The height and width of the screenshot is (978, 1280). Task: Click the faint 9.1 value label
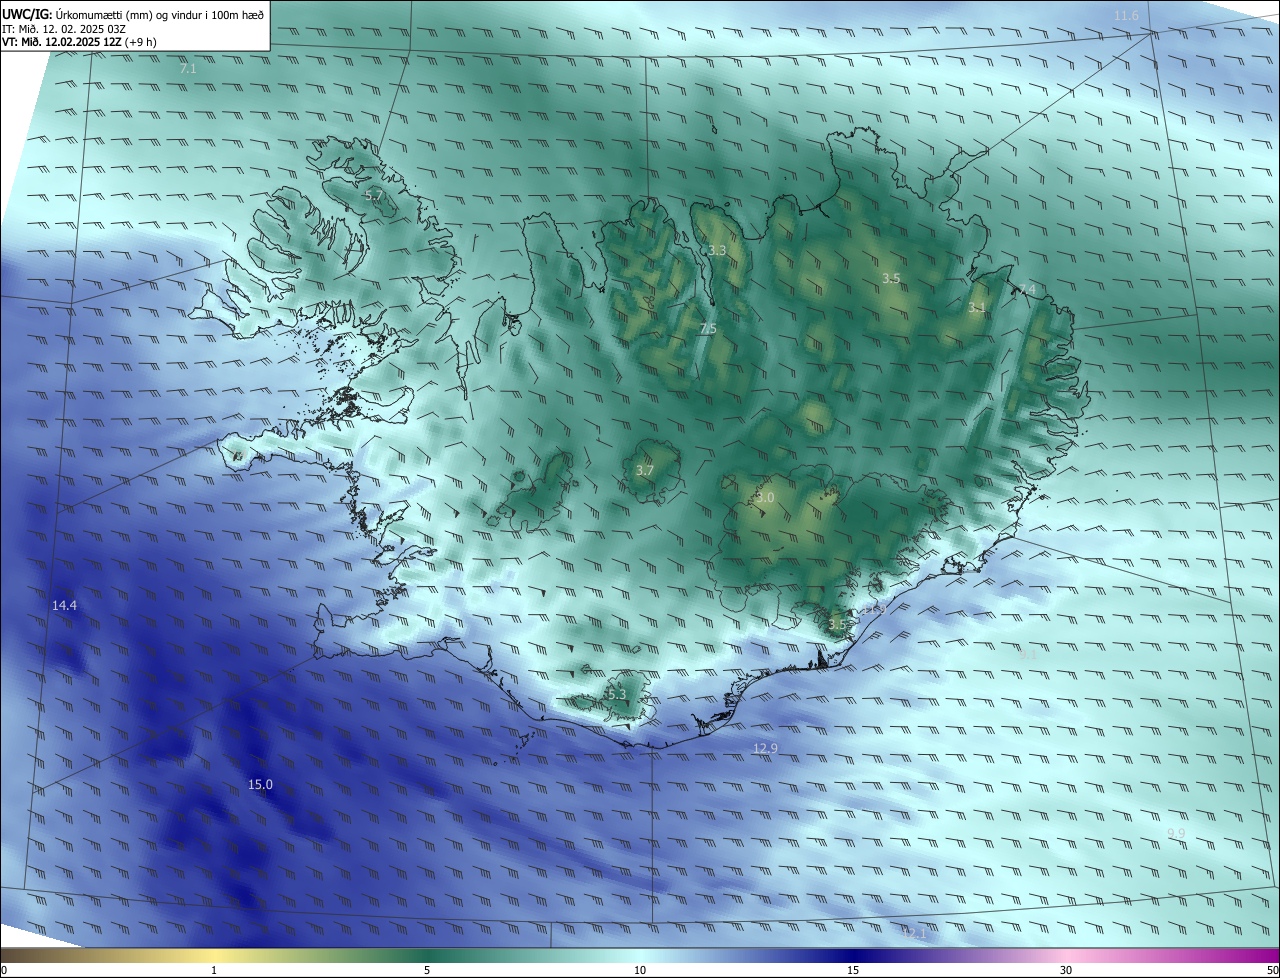(x=1027, y=654)
